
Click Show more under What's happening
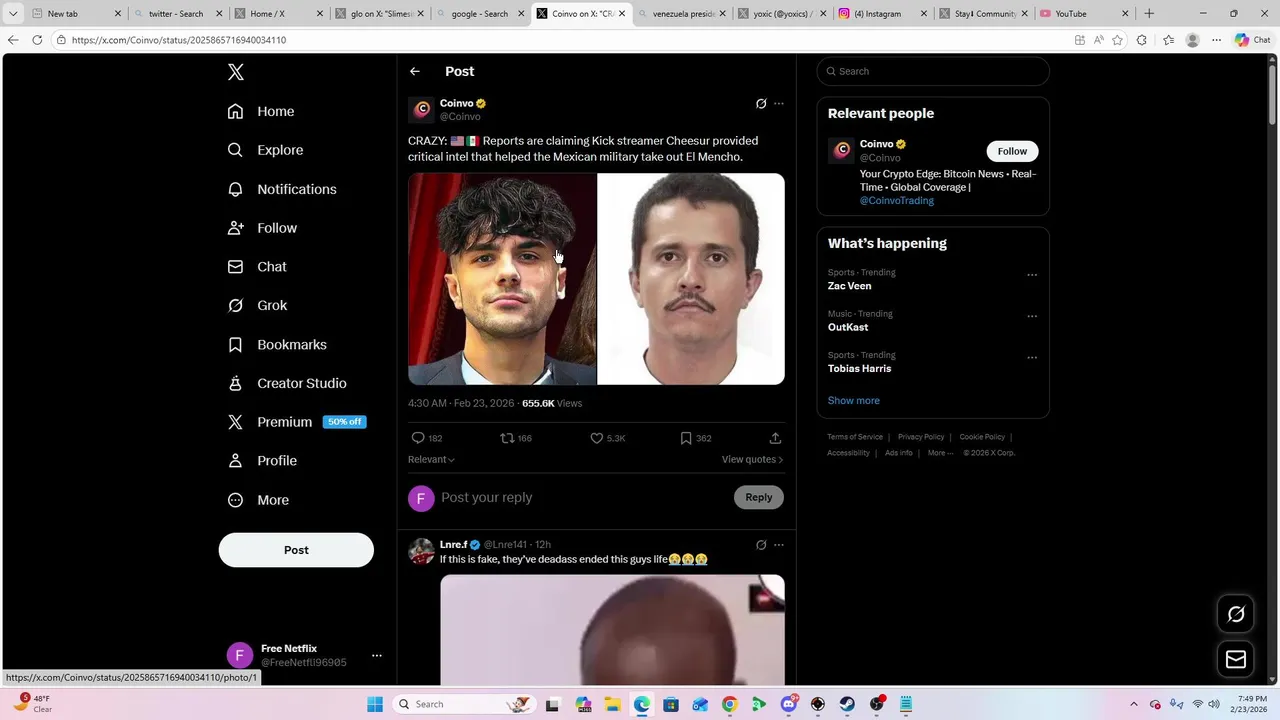click(x=853, y=400)
